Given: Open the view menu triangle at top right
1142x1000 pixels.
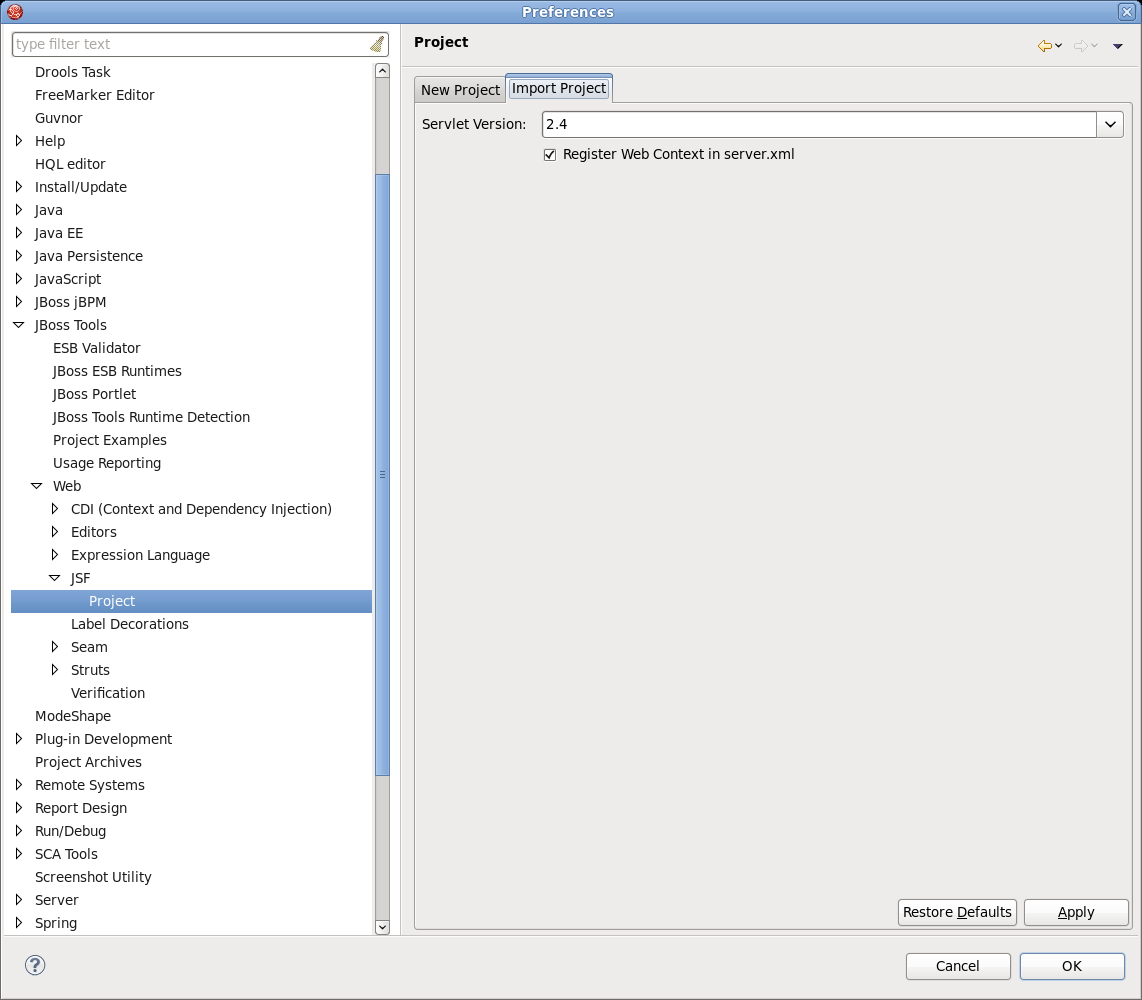Looking at the screenshot, I should click(x=1117, y=46).
